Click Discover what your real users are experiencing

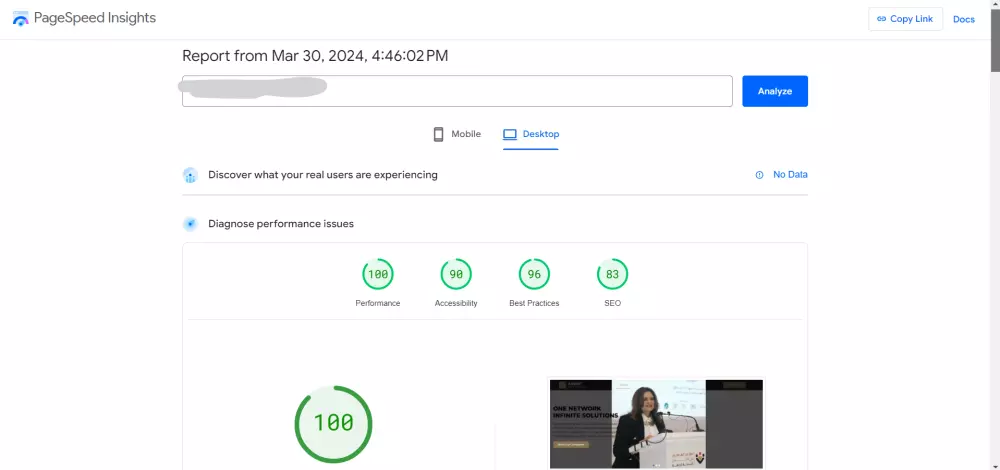coord(323,175)
